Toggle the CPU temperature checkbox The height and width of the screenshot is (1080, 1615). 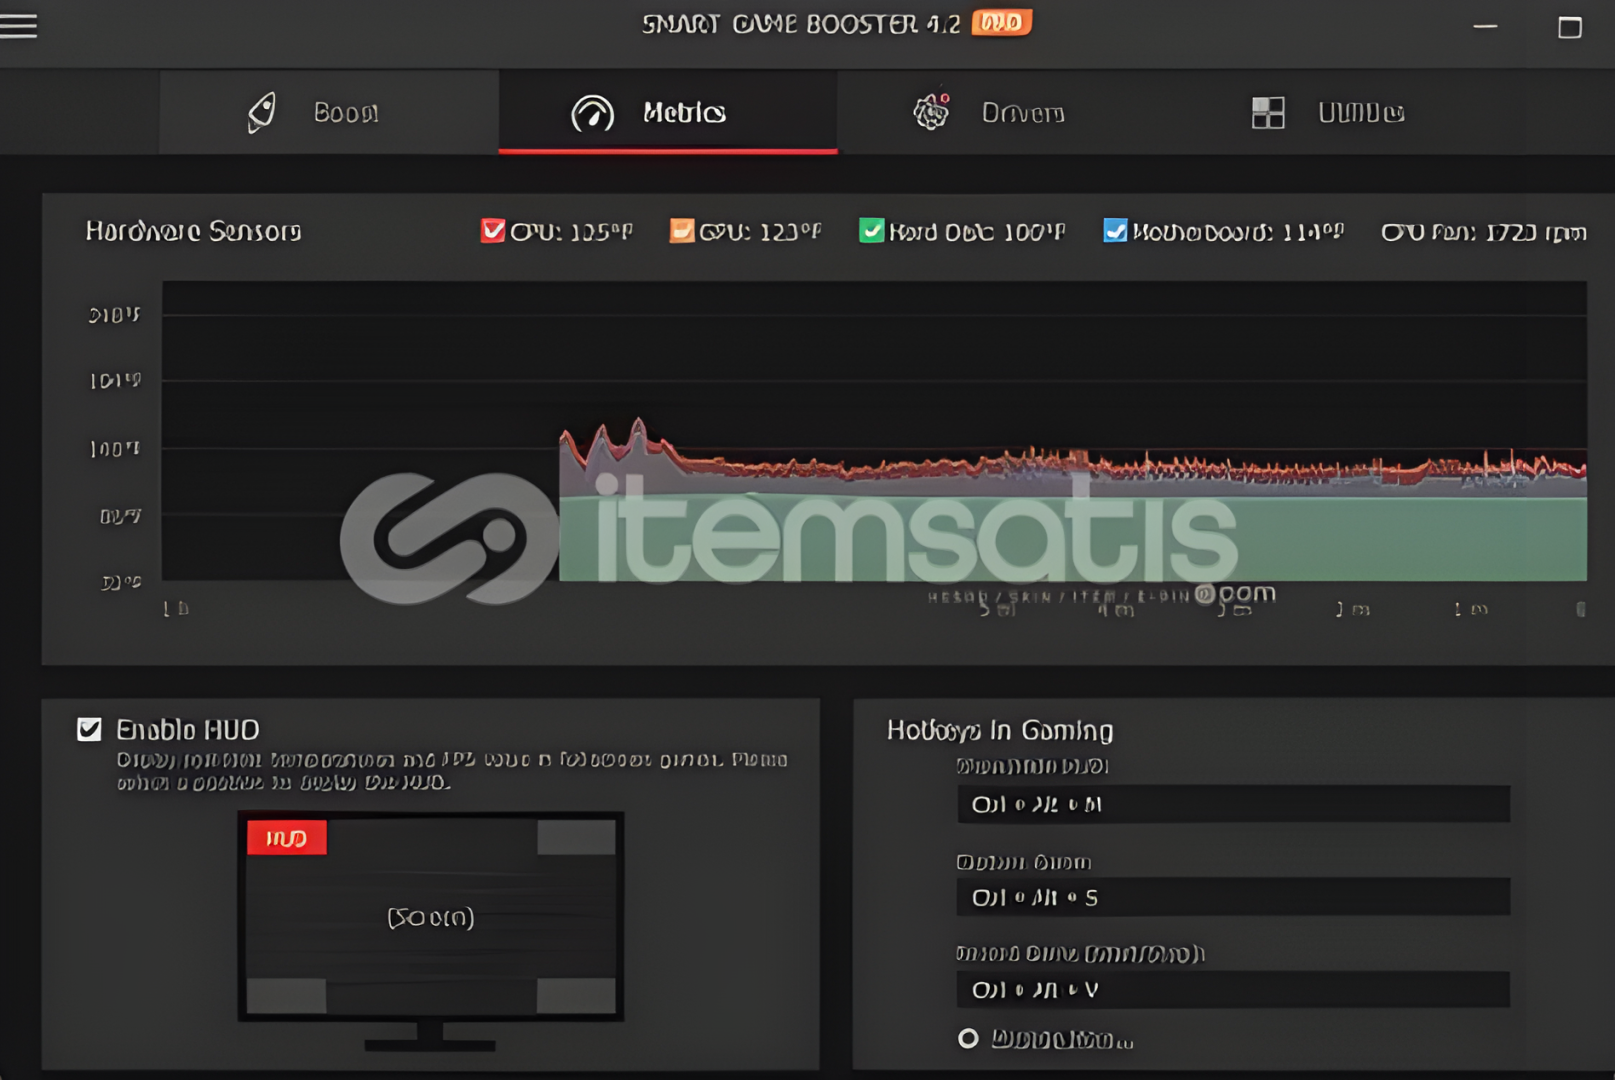pos(492,231)
